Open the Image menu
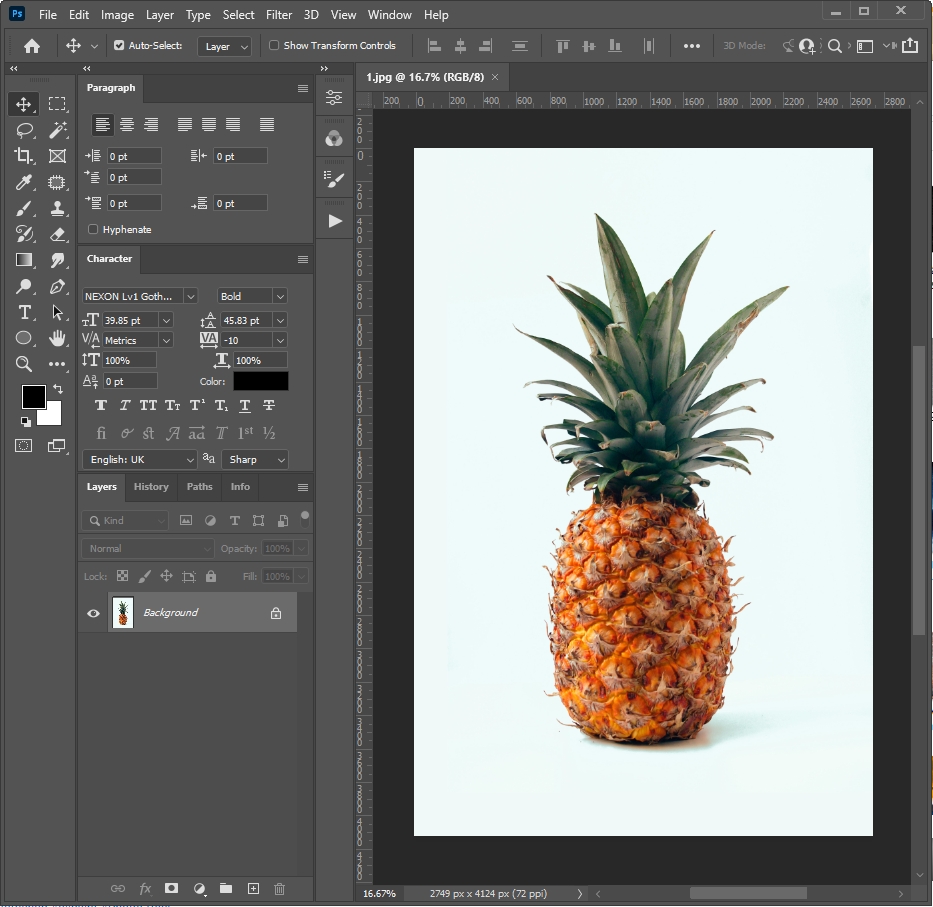Screen dimensions: 933x907 (x=117, y=15)
